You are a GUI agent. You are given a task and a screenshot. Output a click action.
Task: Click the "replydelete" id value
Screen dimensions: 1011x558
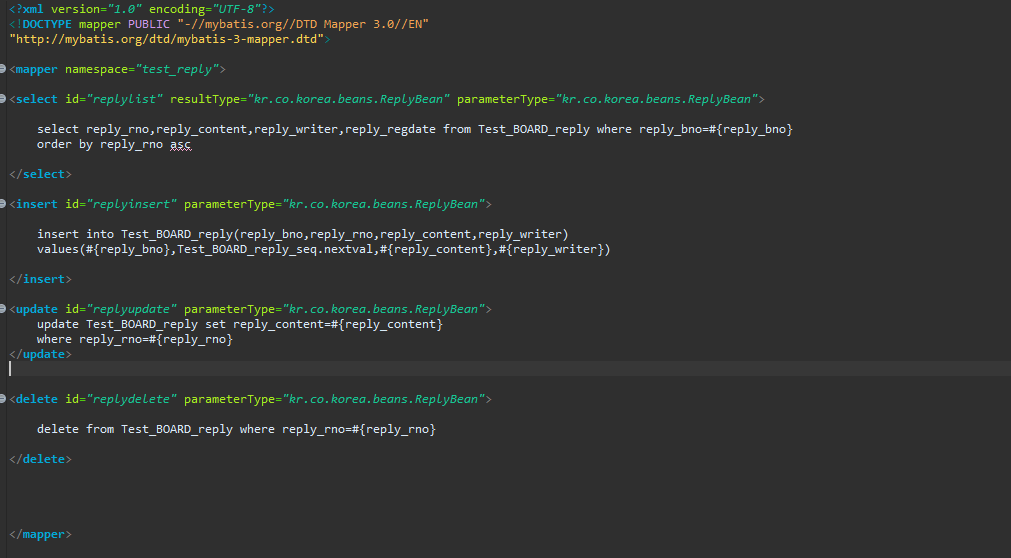coord(132,399)
